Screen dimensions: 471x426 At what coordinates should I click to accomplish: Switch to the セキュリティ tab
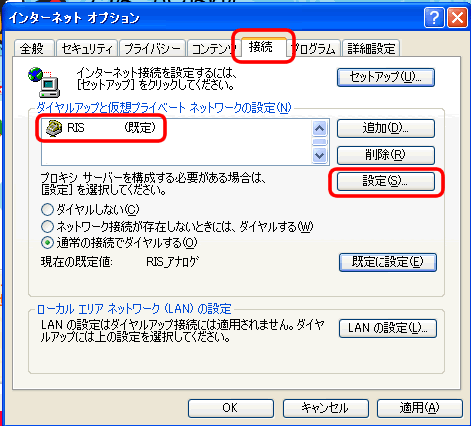[x=87, y=49]
